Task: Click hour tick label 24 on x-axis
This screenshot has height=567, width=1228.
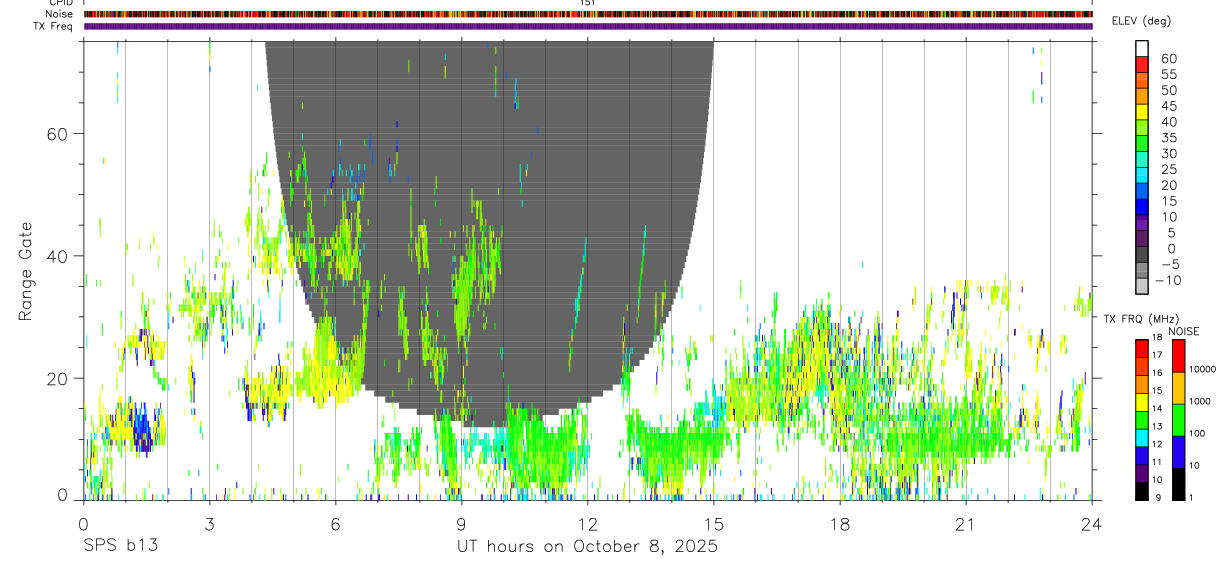Action: point(1092,523)
